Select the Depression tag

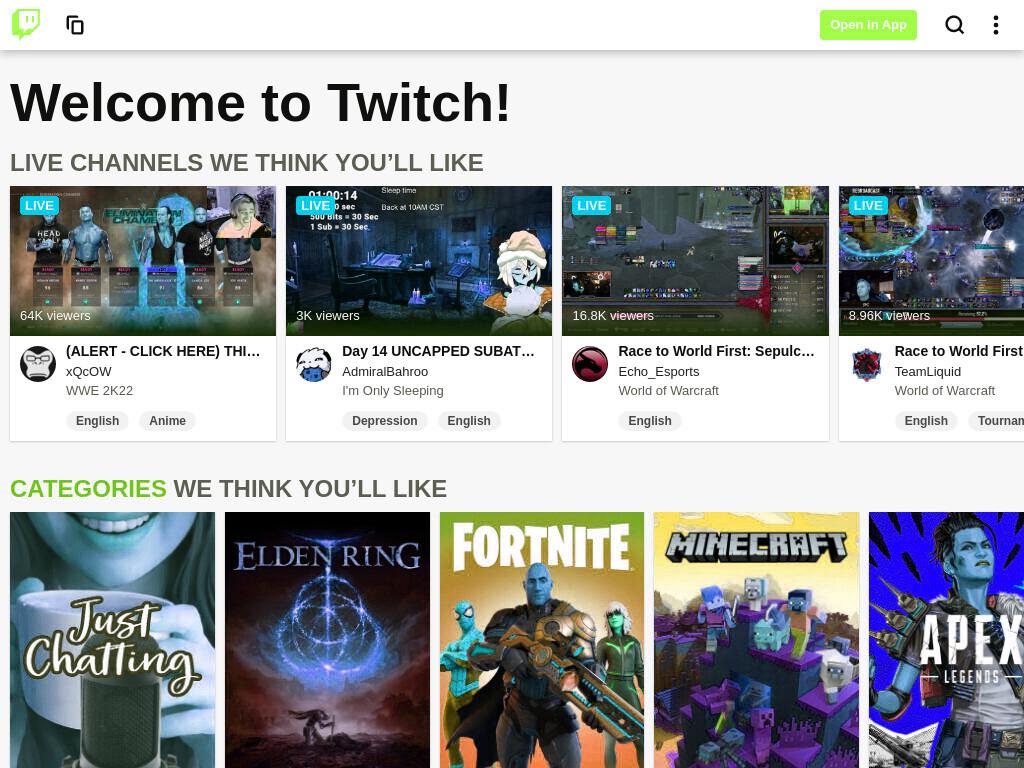[385, 421]
